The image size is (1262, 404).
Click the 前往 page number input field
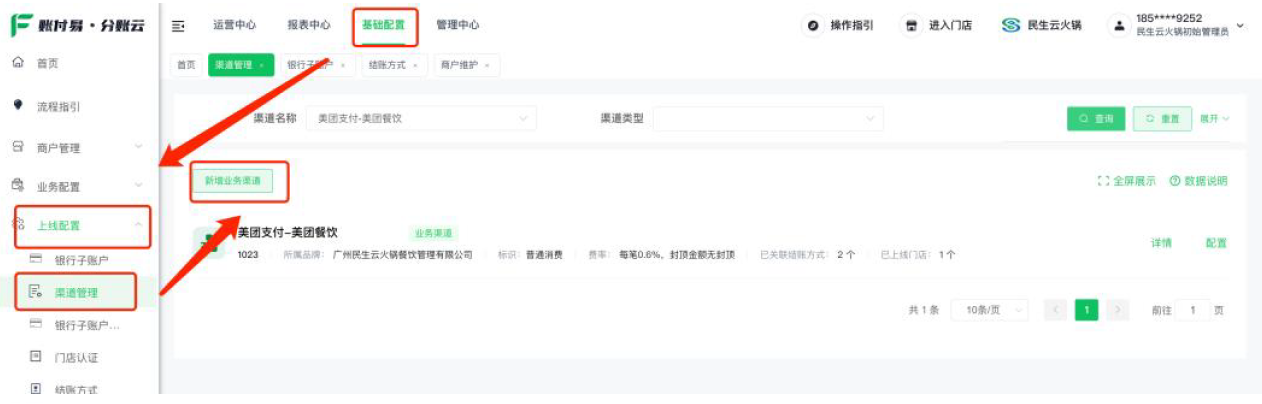click(1192, 310)
